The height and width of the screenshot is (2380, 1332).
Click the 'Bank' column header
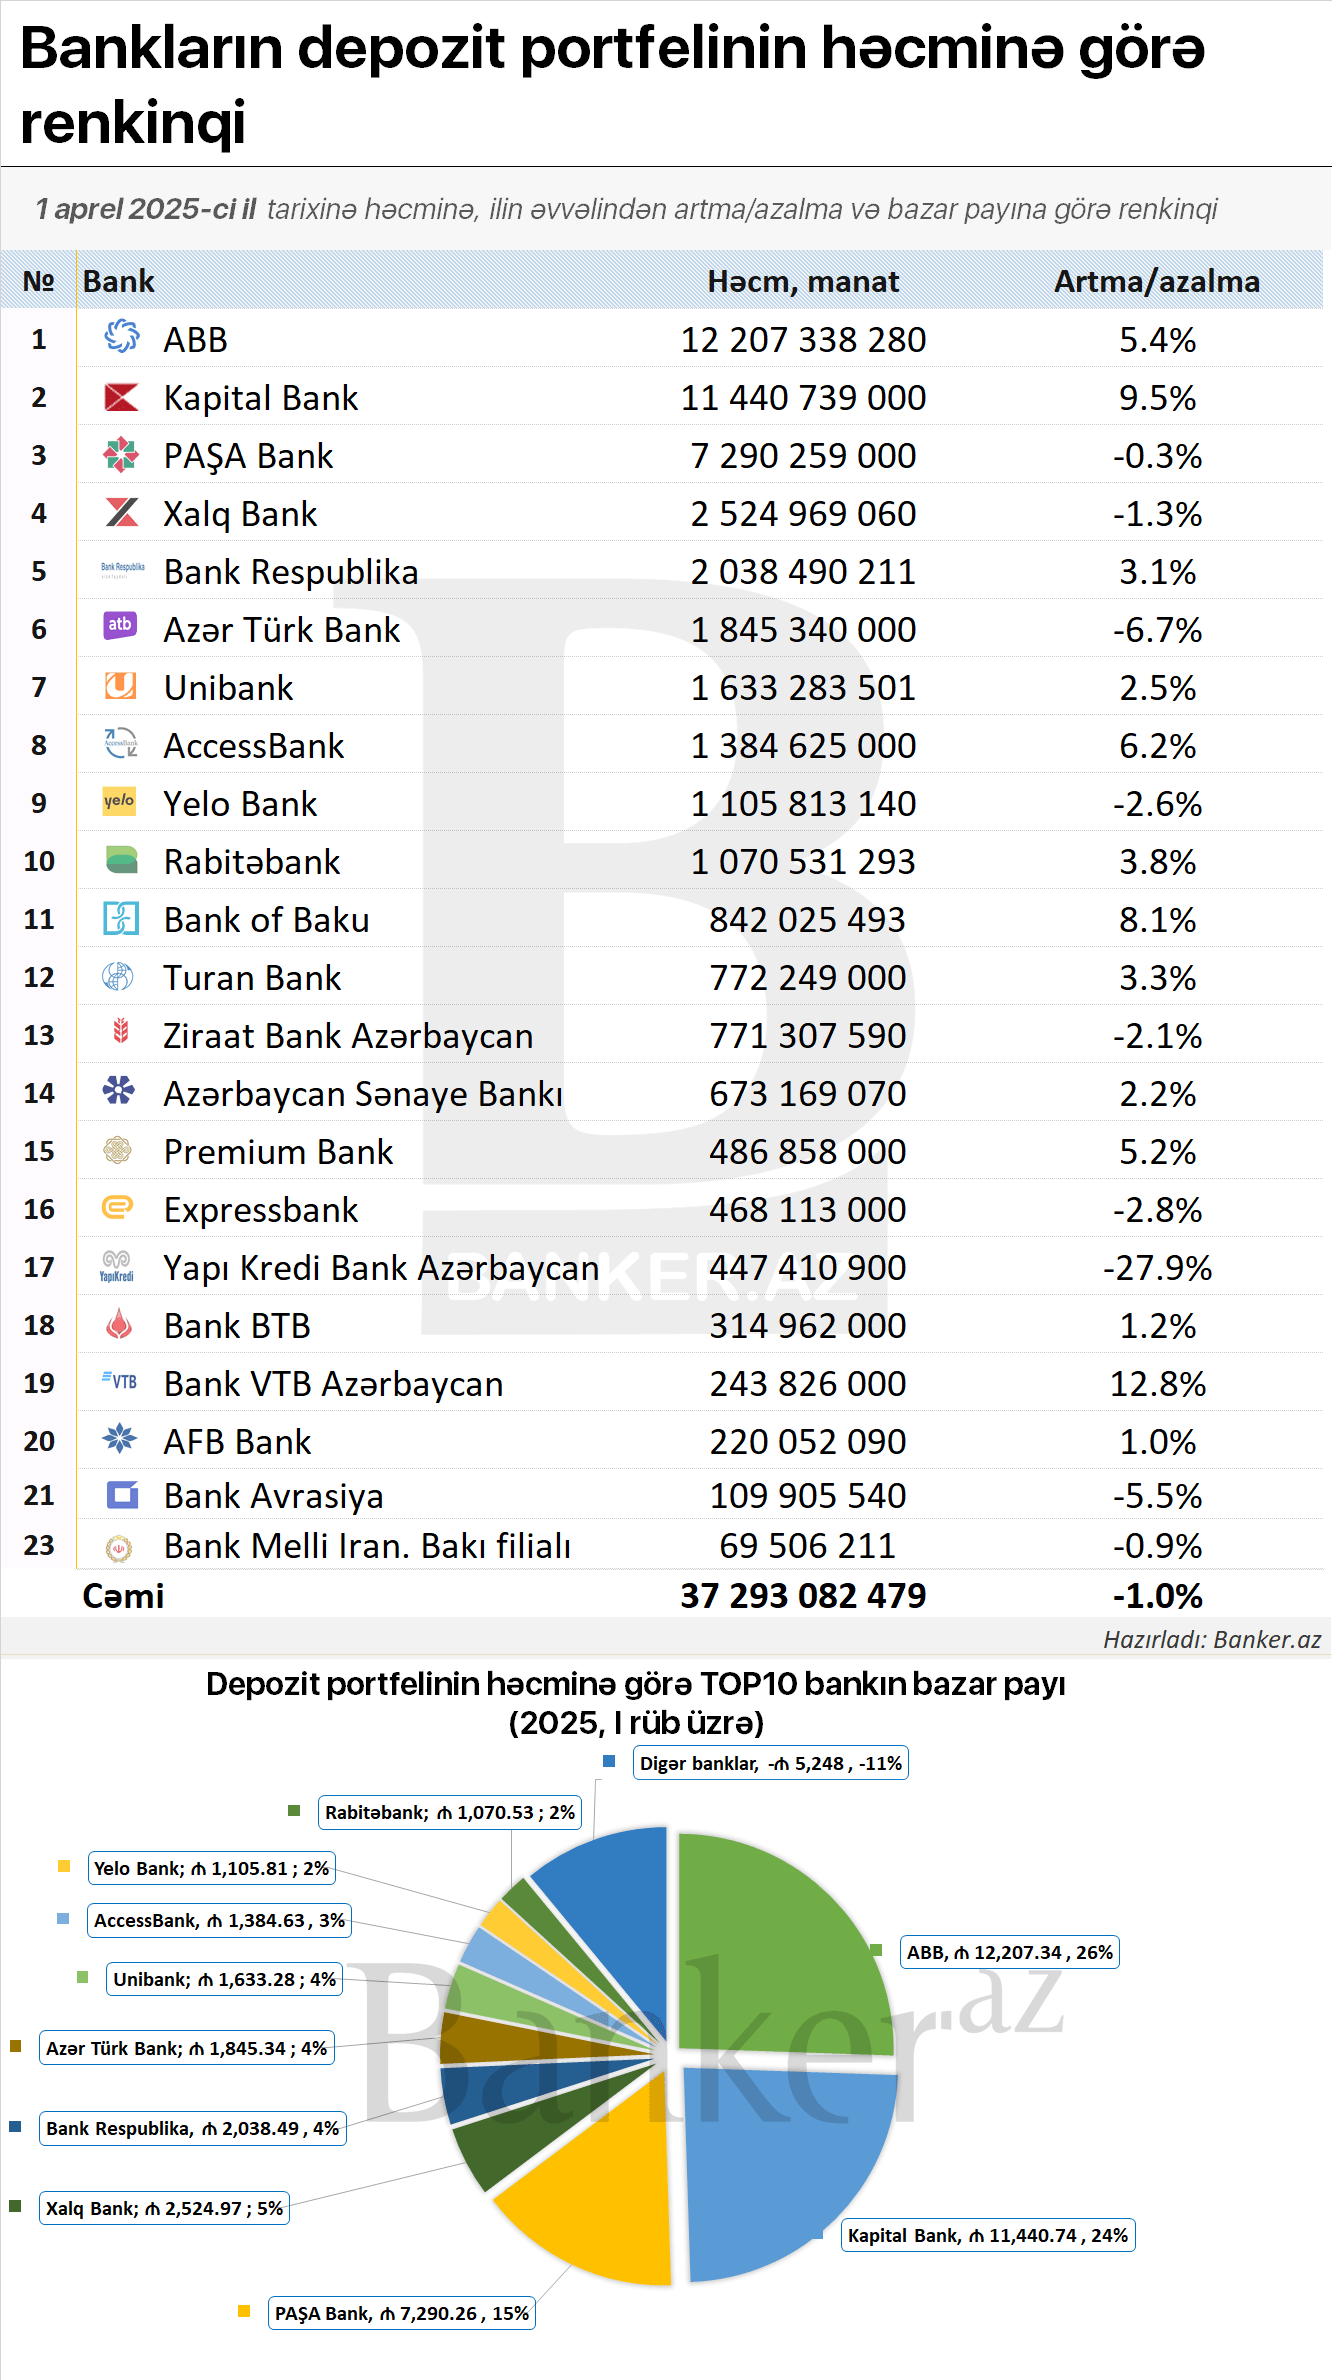coord(119,281)
